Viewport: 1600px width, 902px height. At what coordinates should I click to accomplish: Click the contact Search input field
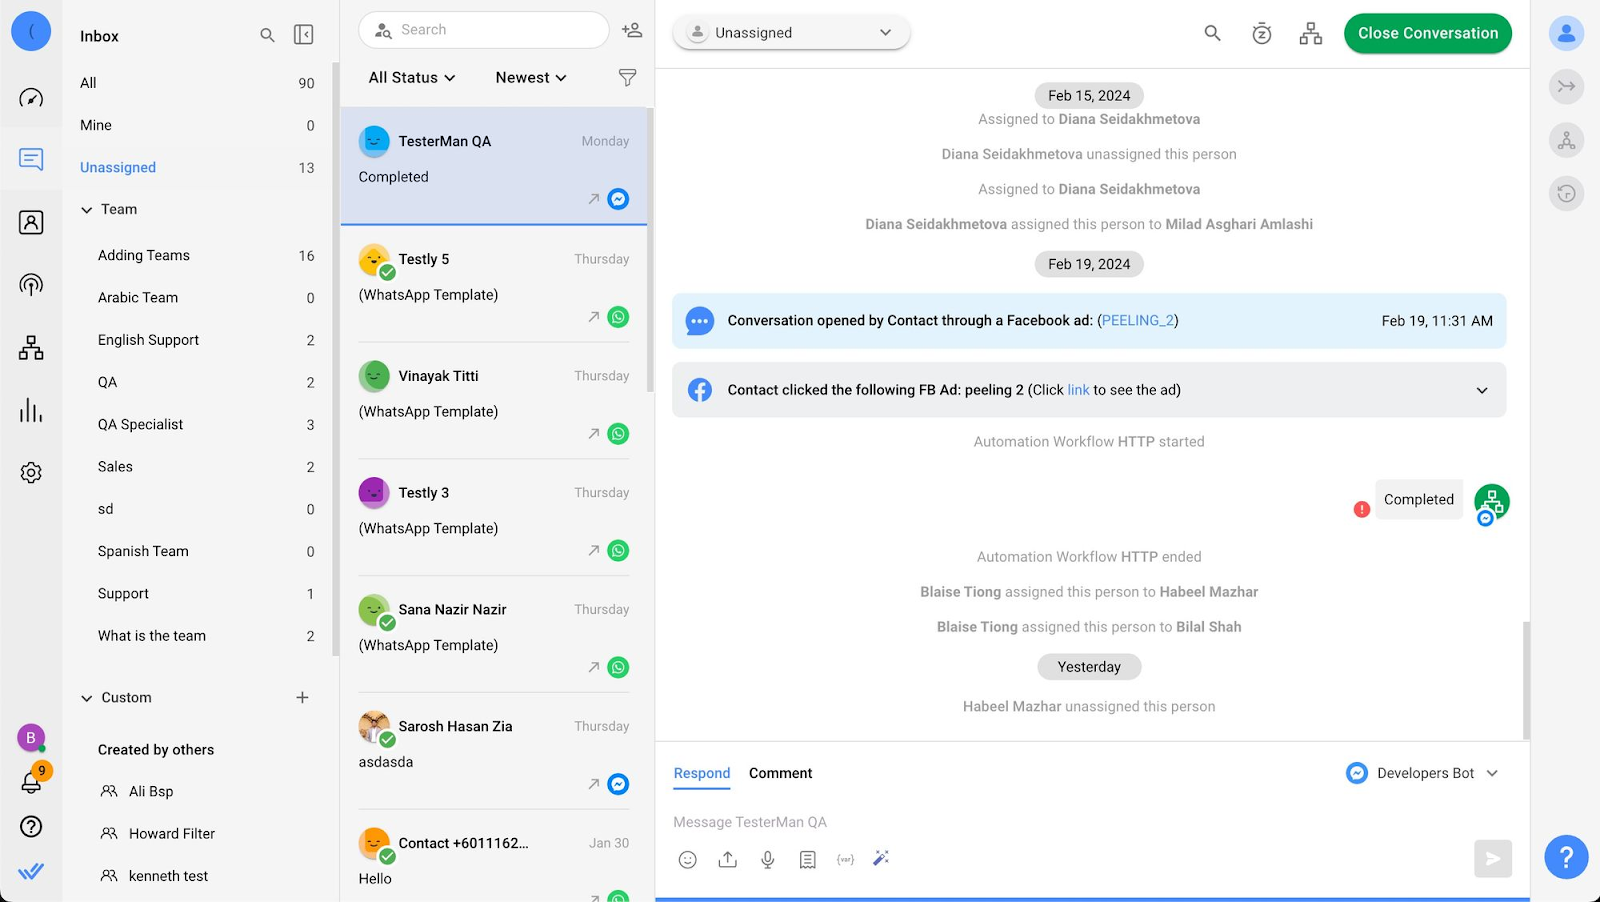484,30
